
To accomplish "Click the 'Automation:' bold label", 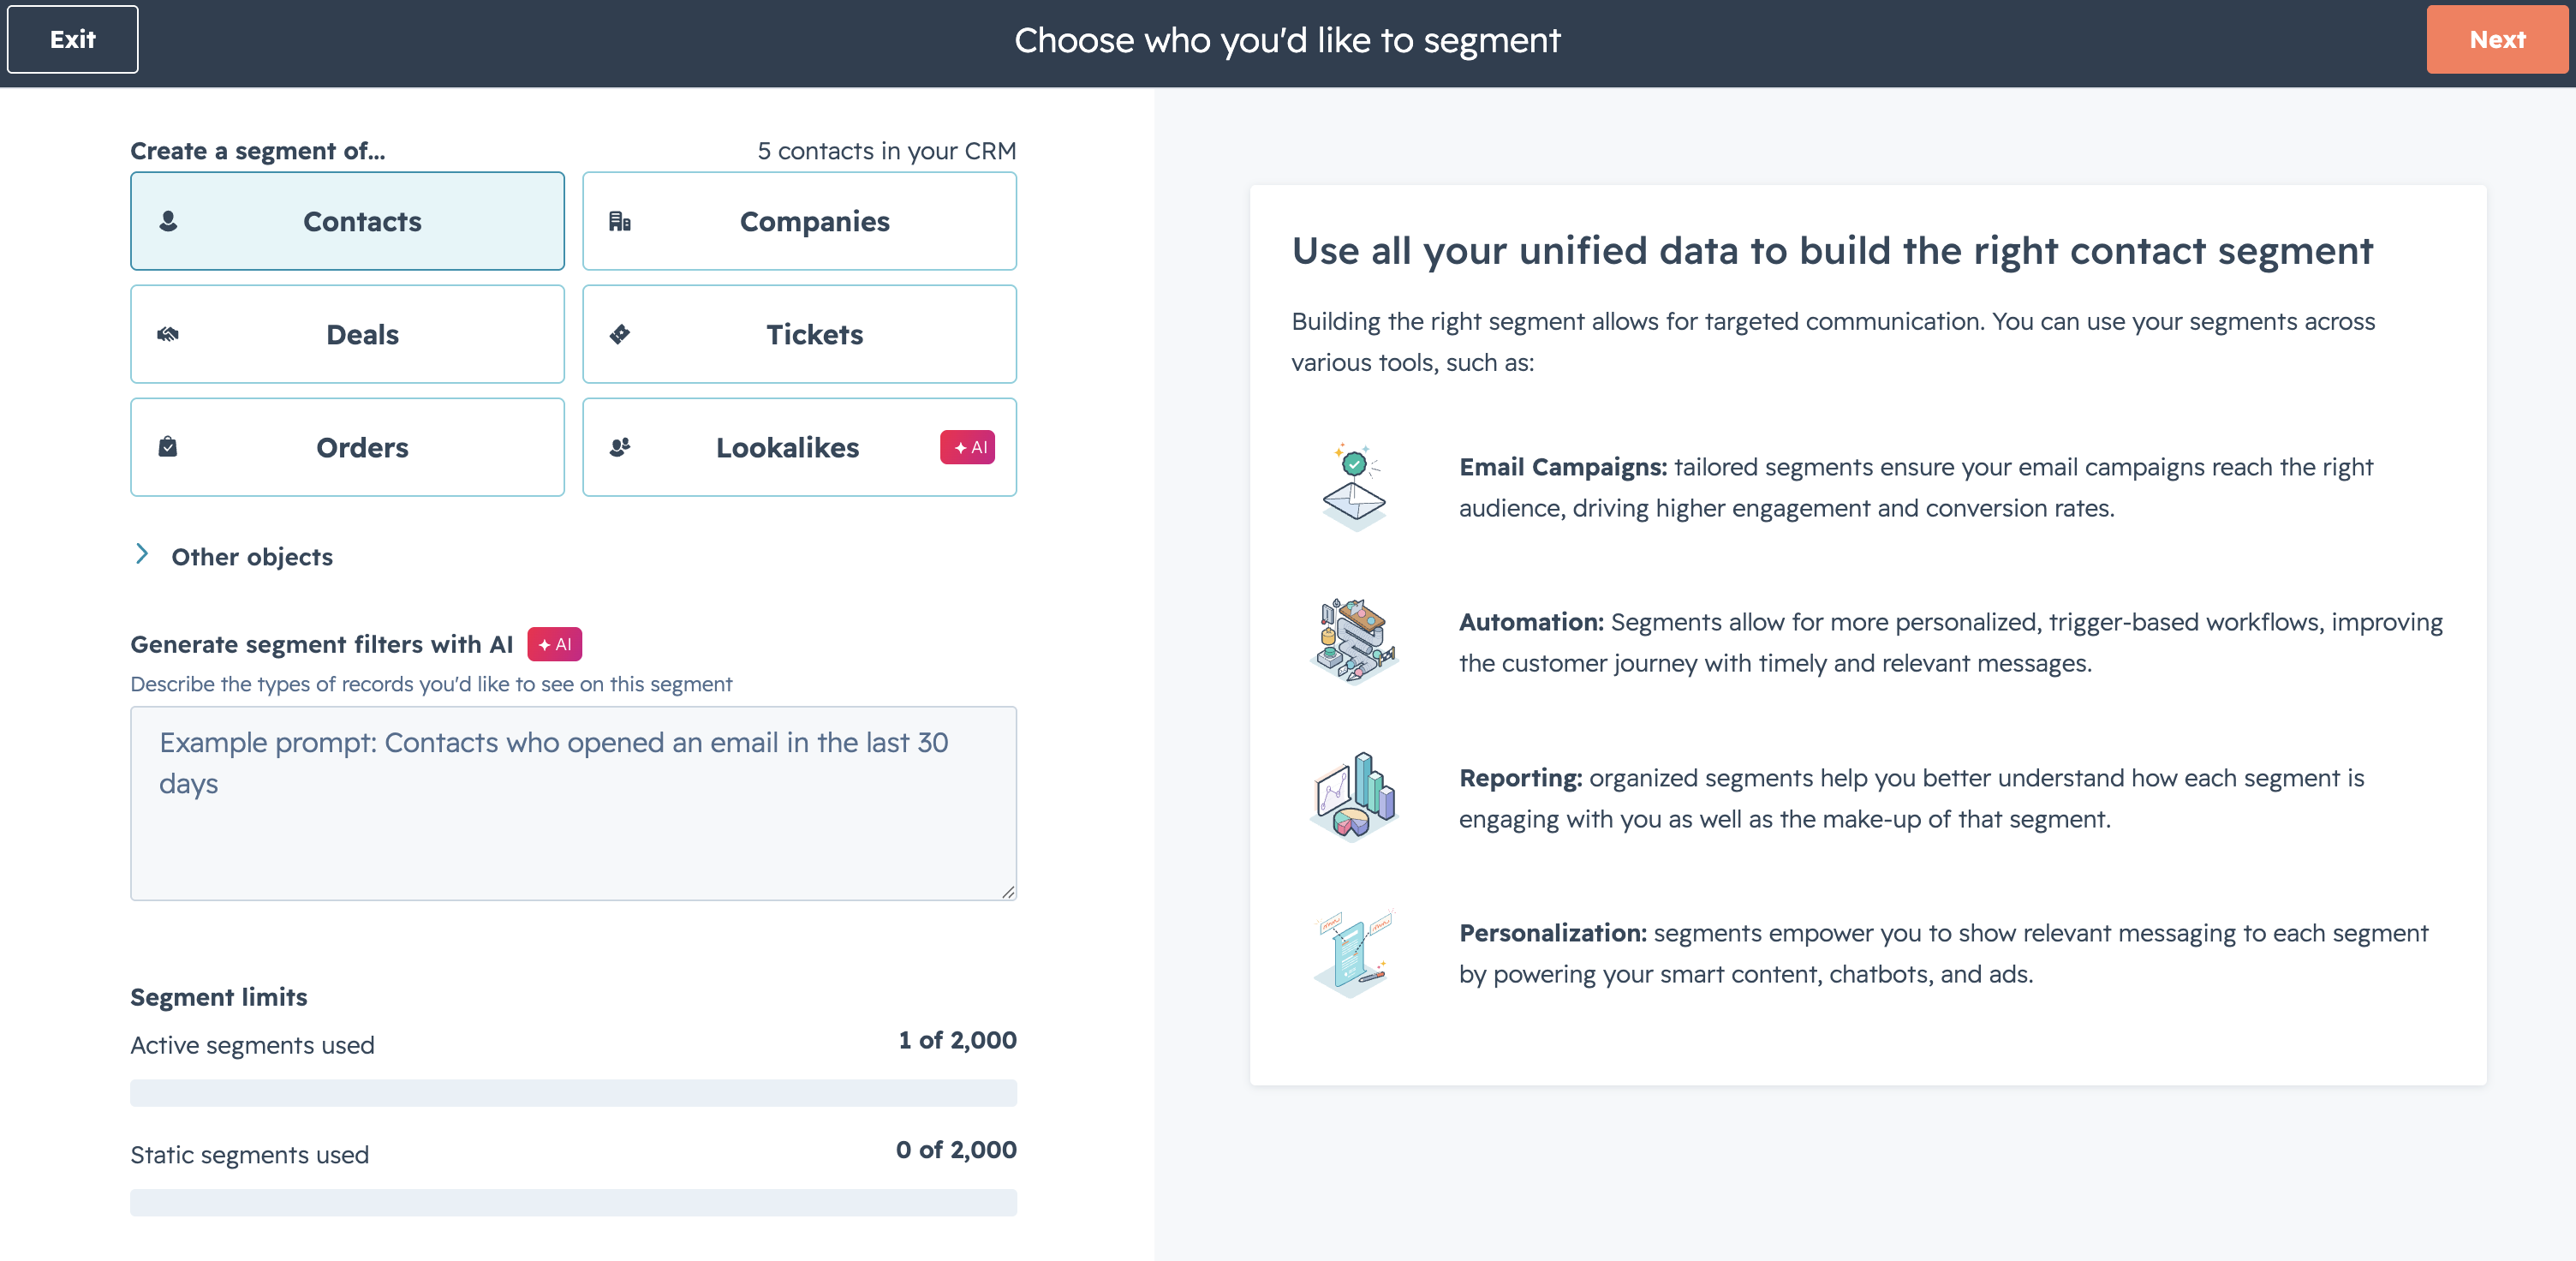I will (x=1531, y=622).
